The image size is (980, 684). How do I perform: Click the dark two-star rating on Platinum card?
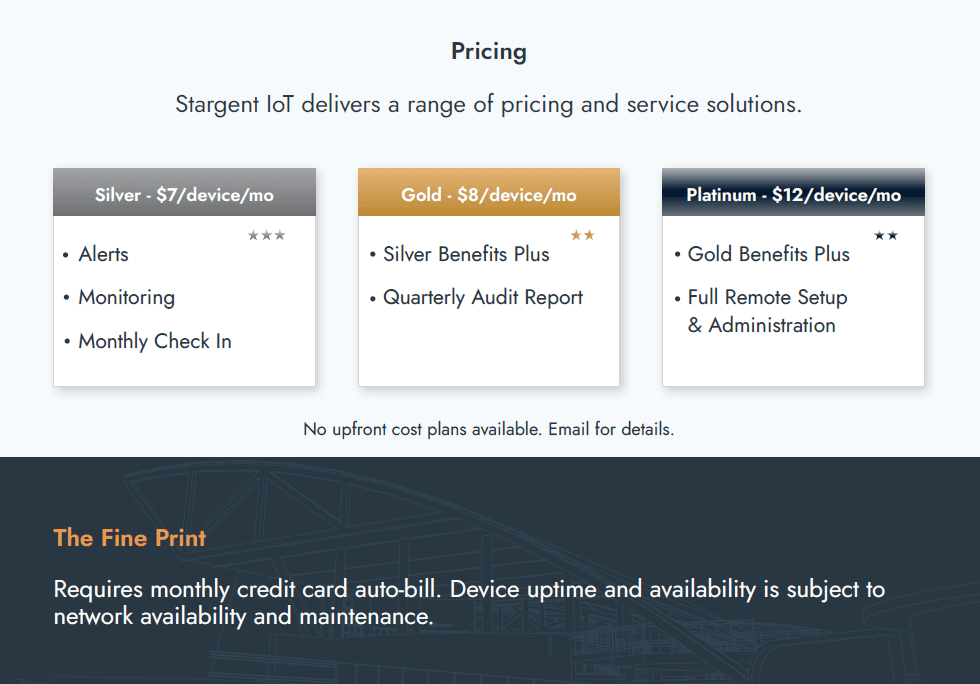coord(886,236)
